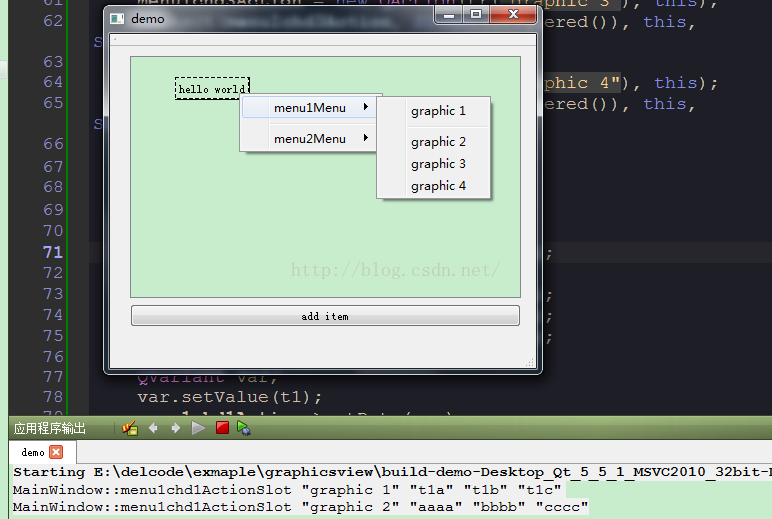
Task: Click output line containing "graphic 2"
Action: coord(300,507)
